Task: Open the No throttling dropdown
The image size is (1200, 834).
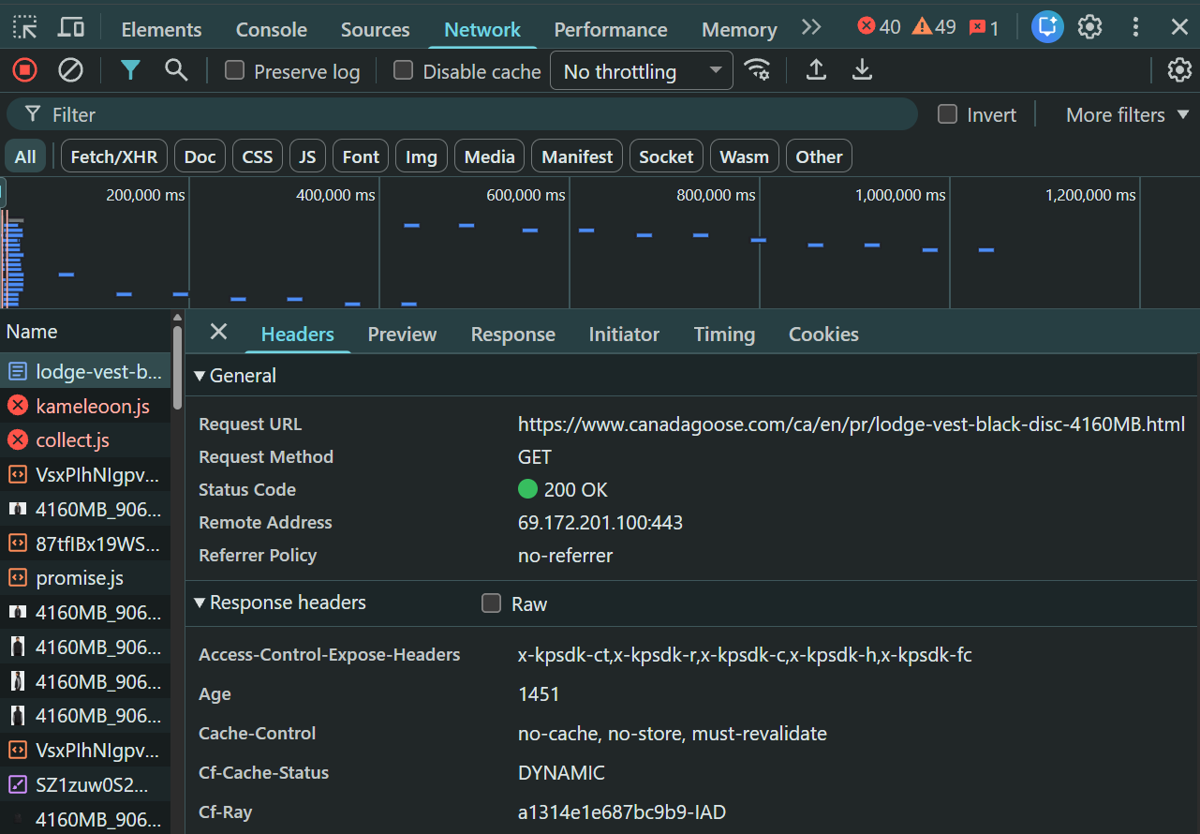Action: click(x=641, y=71)
